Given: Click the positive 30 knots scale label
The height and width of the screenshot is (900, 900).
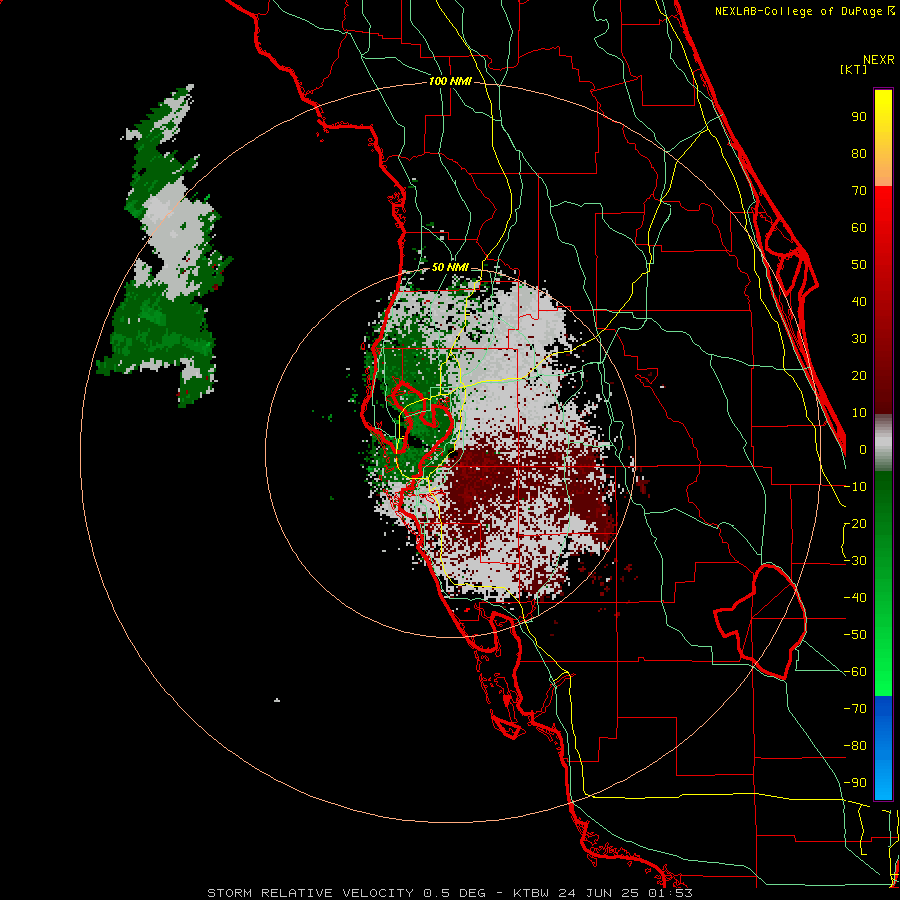Looking at the screenshot, I should click(x=859, y=339).
